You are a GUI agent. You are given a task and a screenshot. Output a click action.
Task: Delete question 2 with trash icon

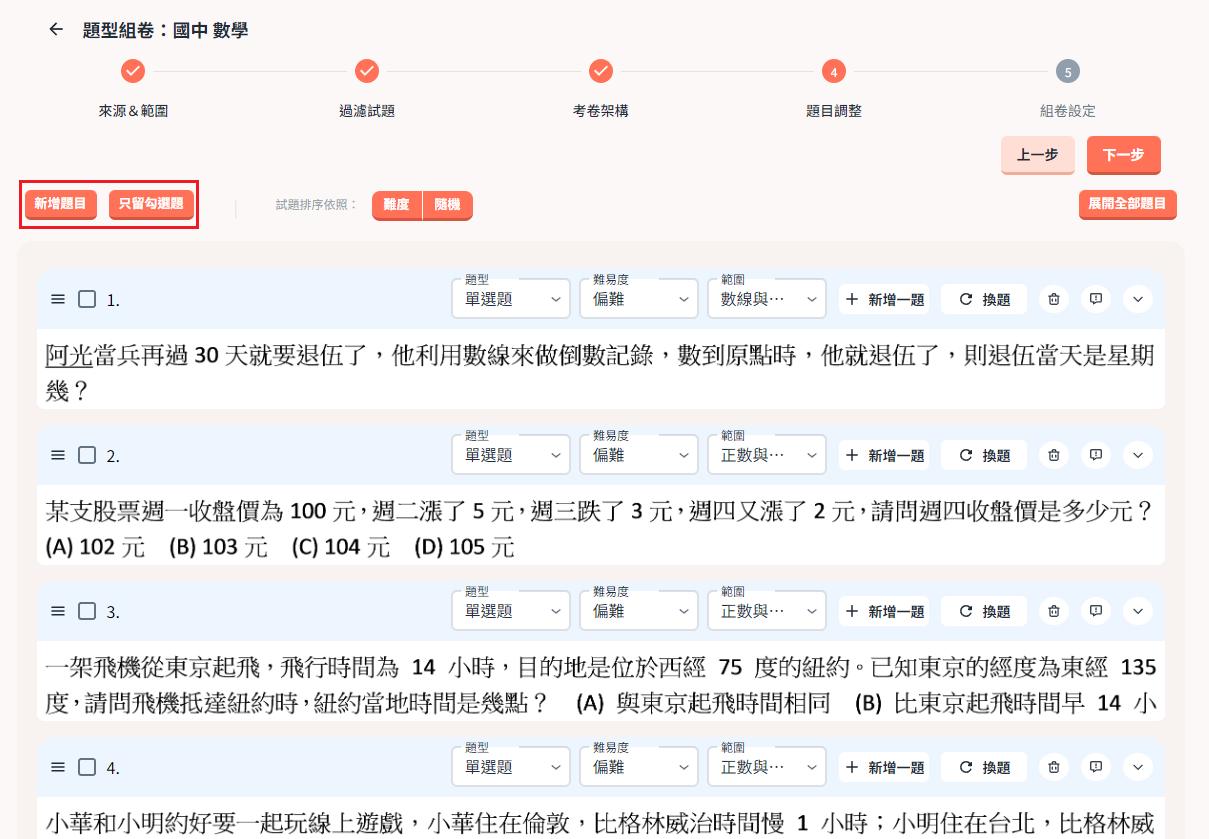point(1053,455)
